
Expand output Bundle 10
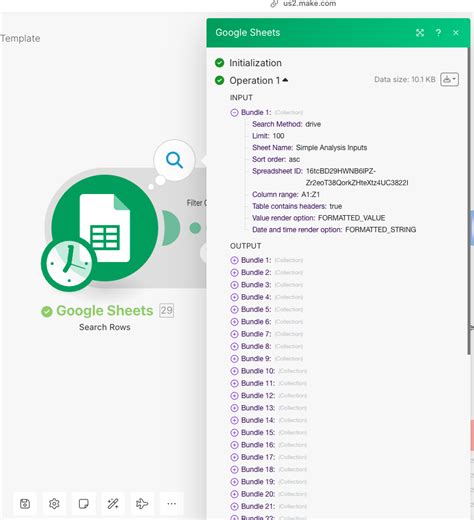click(x=234, y=371)
